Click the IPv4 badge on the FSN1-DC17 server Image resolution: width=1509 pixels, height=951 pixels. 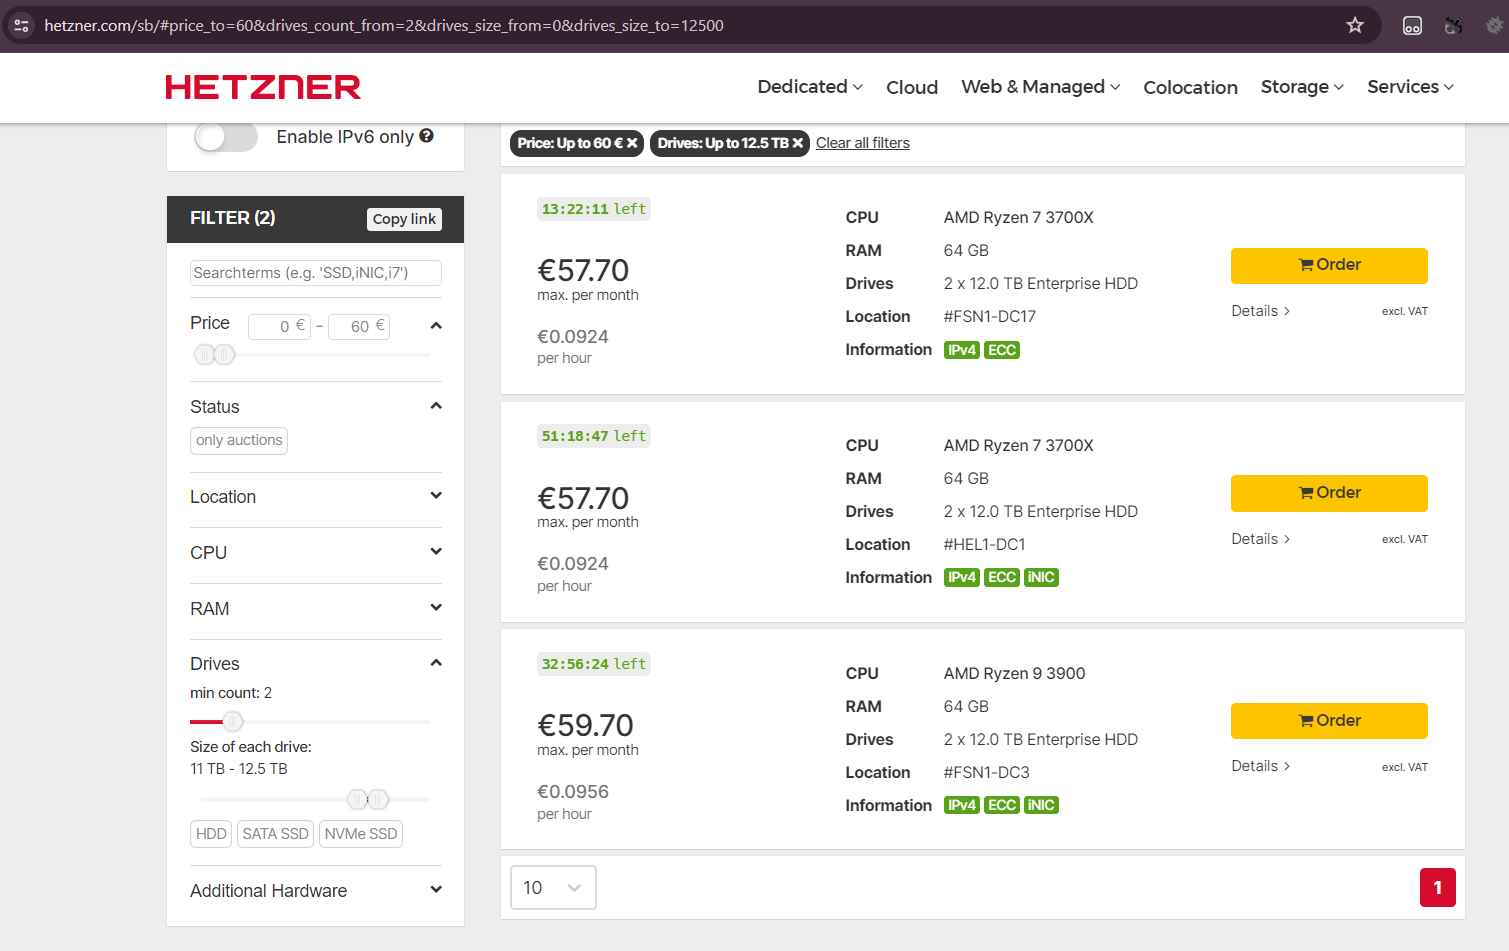click(962, 350)
